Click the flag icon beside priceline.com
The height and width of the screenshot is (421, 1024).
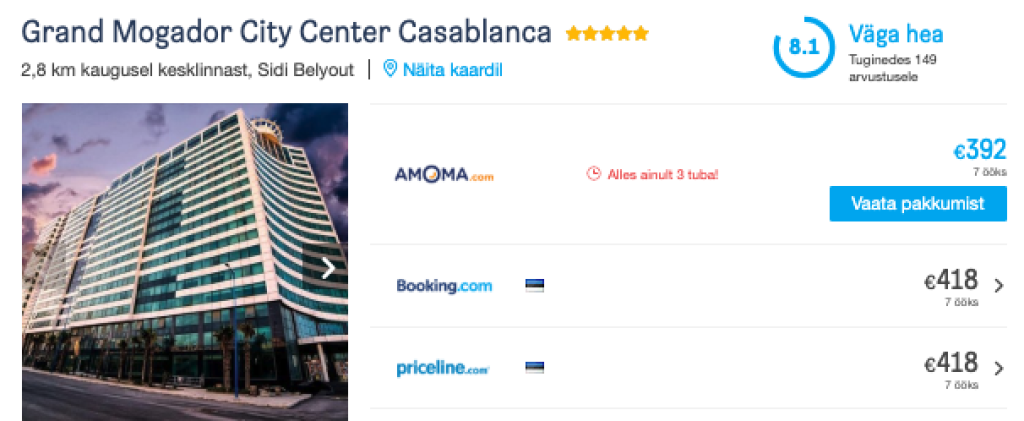click(534, 368)
